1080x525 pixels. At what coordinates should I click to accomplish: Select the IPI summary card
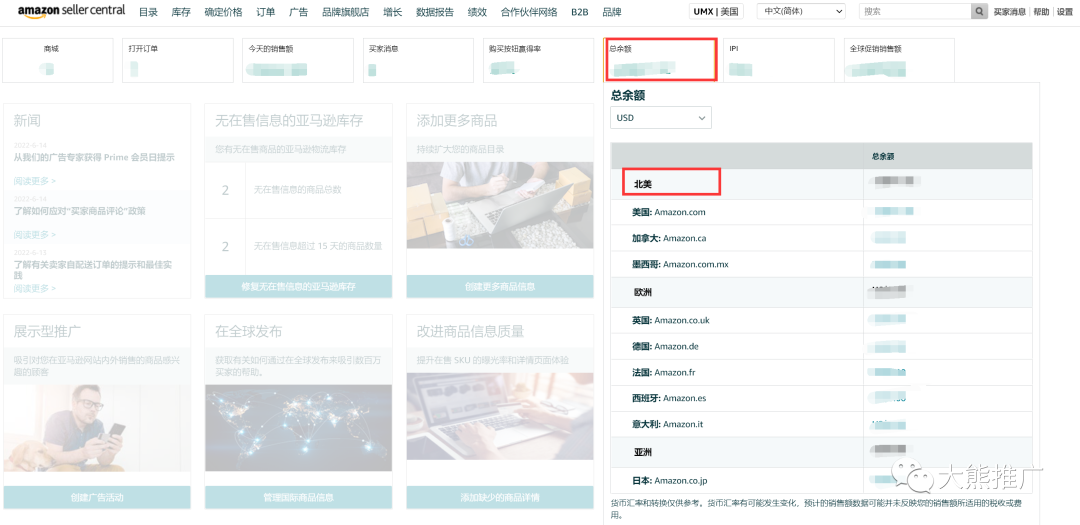click(x=779, y=60)
